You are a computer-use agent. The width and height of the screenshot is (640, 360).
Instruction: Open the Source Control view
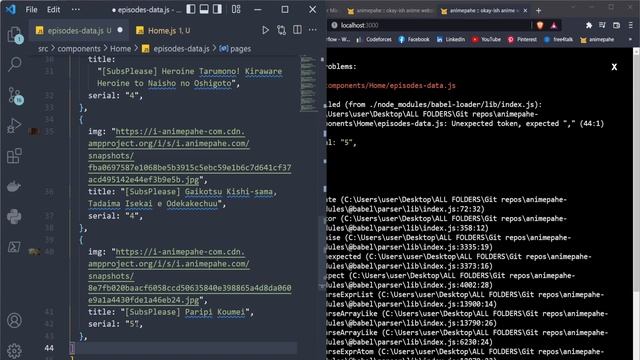pos(16,96)
